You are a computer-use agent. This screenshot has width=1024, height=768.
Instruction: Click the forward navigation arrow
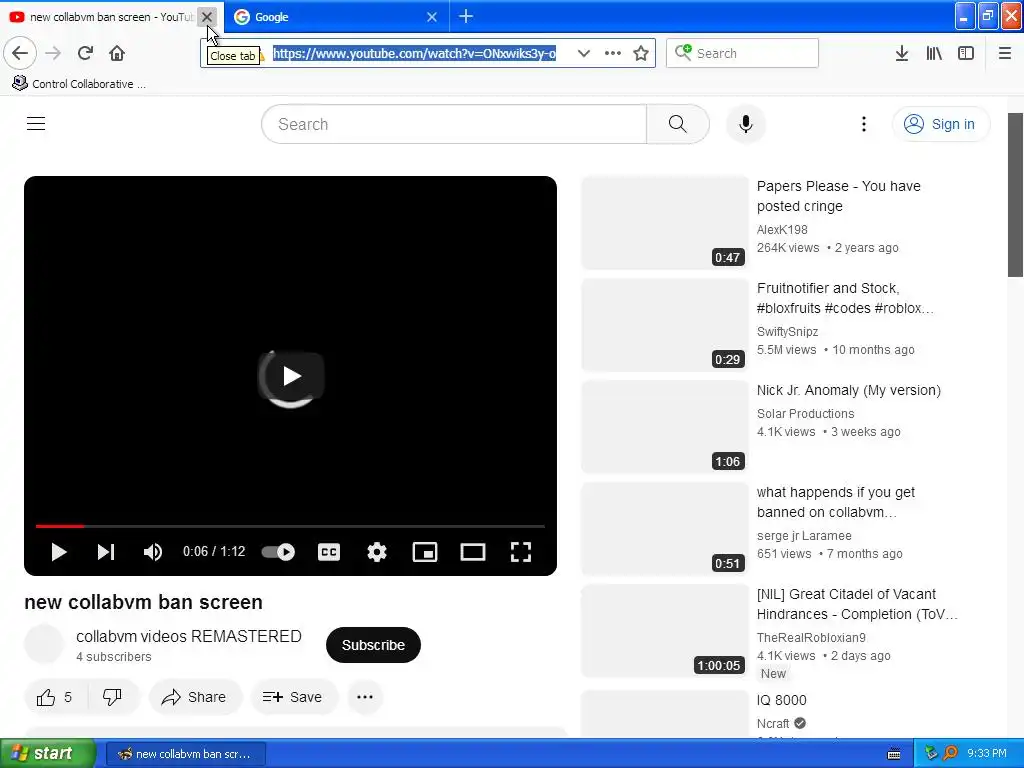54,53
